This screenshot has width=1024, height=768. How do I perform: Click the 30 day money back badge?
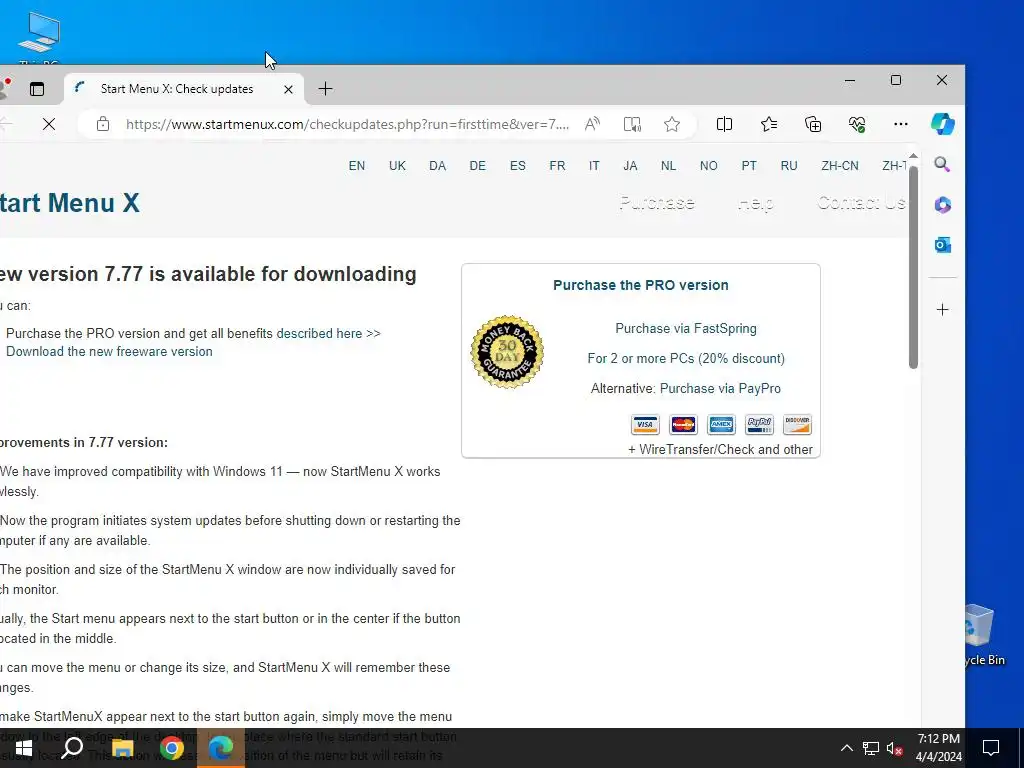[507, 353]
